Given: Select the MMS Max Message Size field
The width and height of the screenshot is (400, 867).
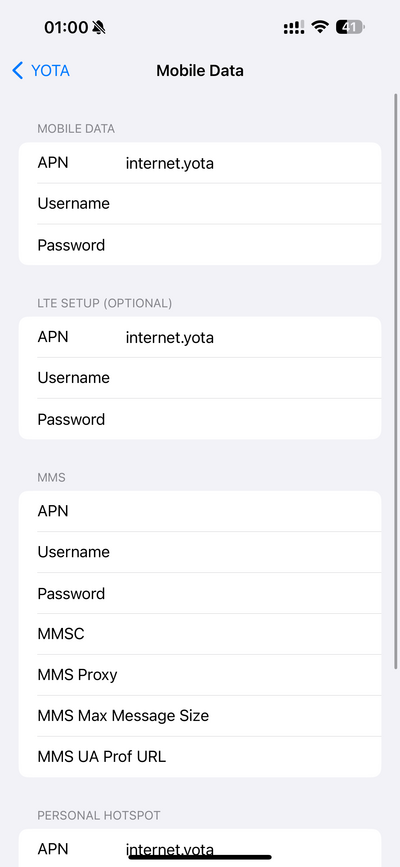Looking at the screenshot, I should [x=200, y=715].
